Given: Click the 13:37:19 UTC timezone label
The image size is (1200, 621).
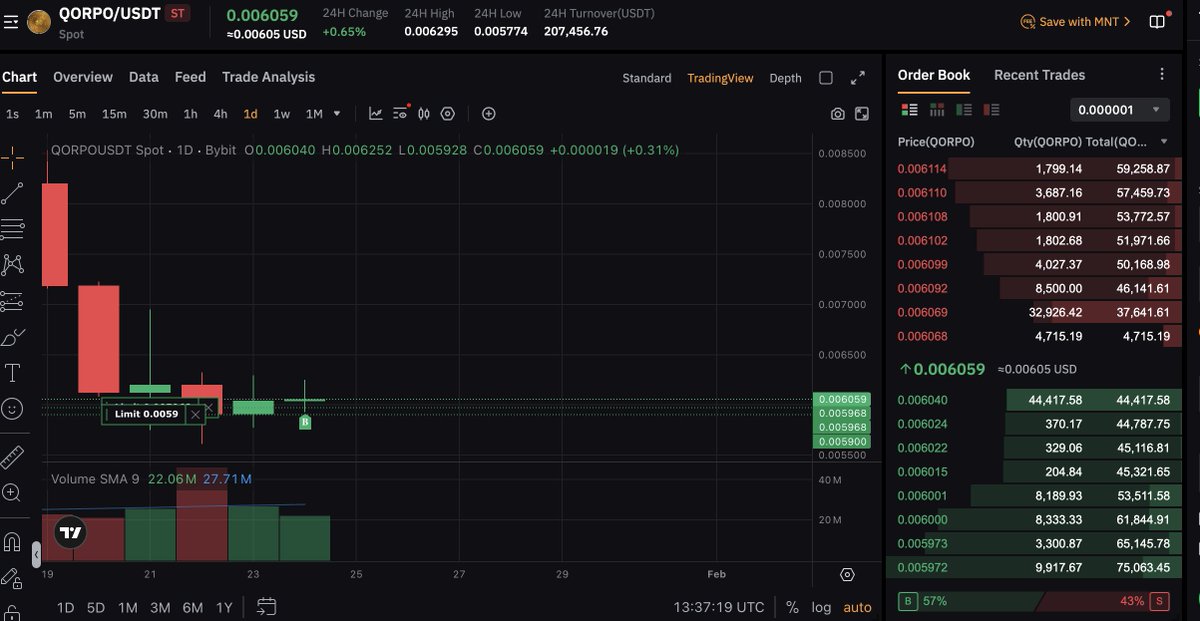Looking at the screenshot, I should (x=719, y=607).
